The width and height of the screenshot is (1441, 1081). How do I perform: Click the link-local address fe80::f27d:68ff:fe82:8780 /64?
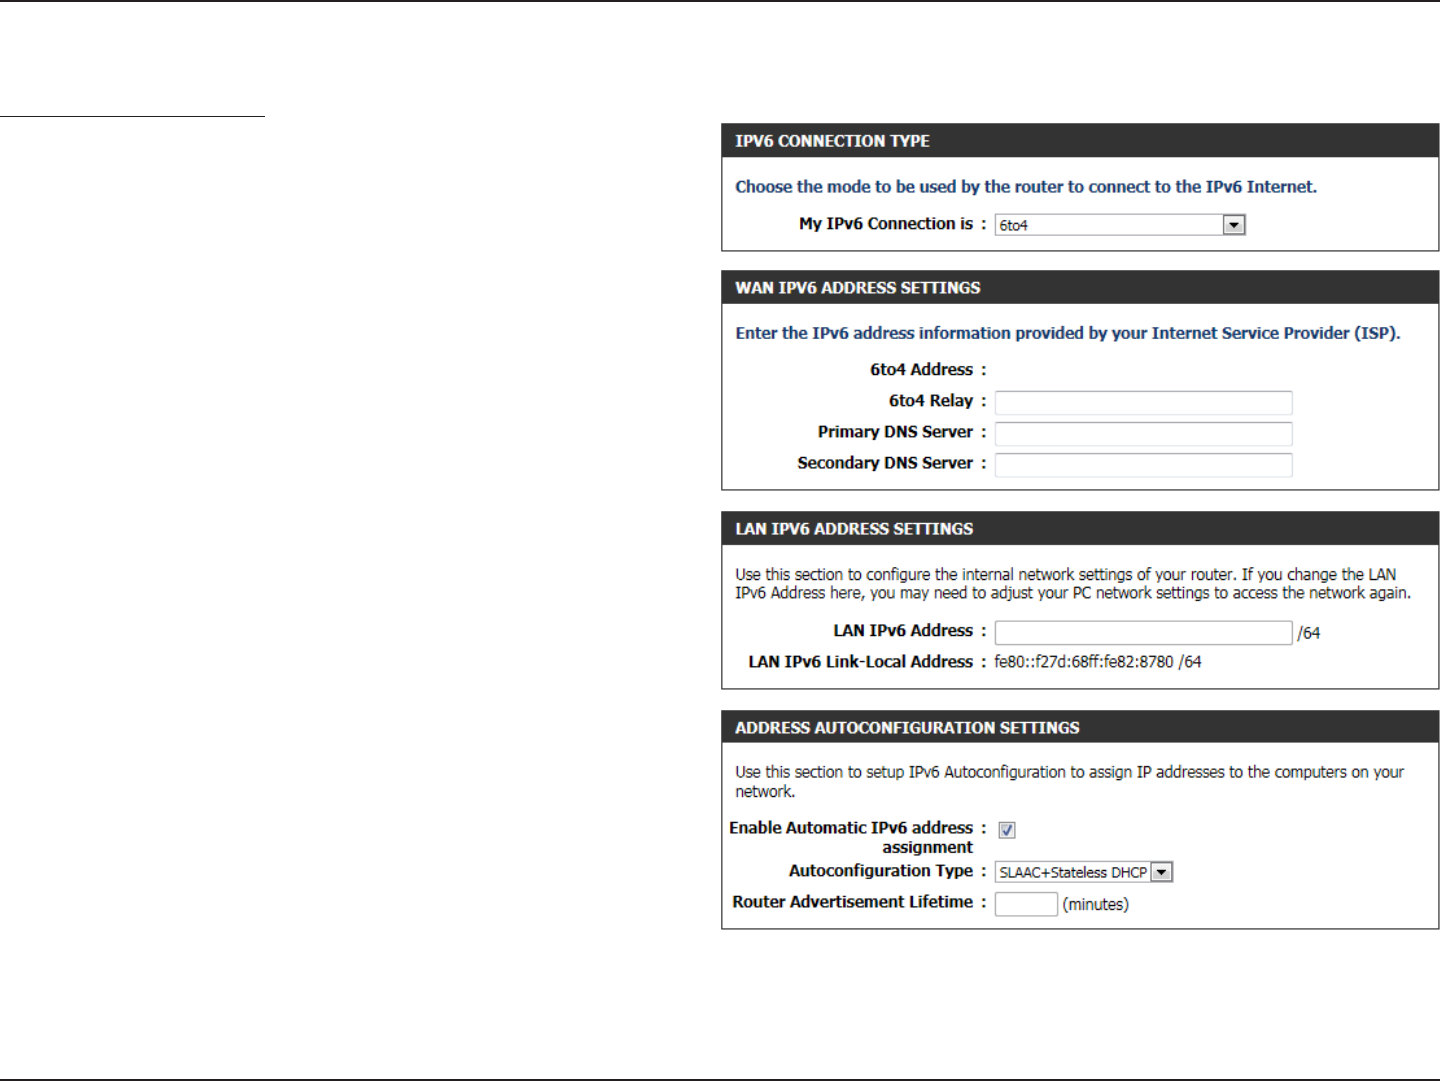[x=1098, y=662]
